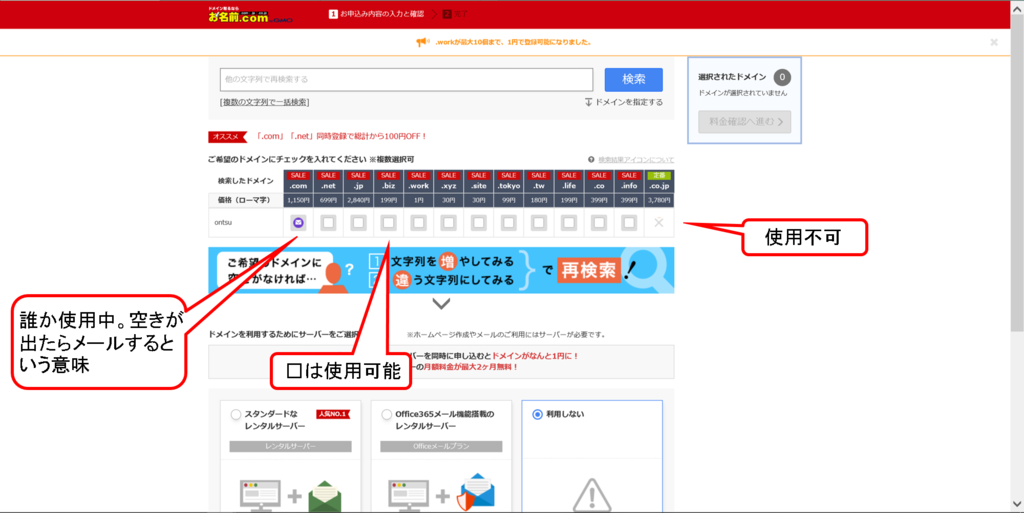The width and height of the screenshot is (1024, 513).
Task: Tick the .xyz checkbox for ontsu
Action: point(449,223)
